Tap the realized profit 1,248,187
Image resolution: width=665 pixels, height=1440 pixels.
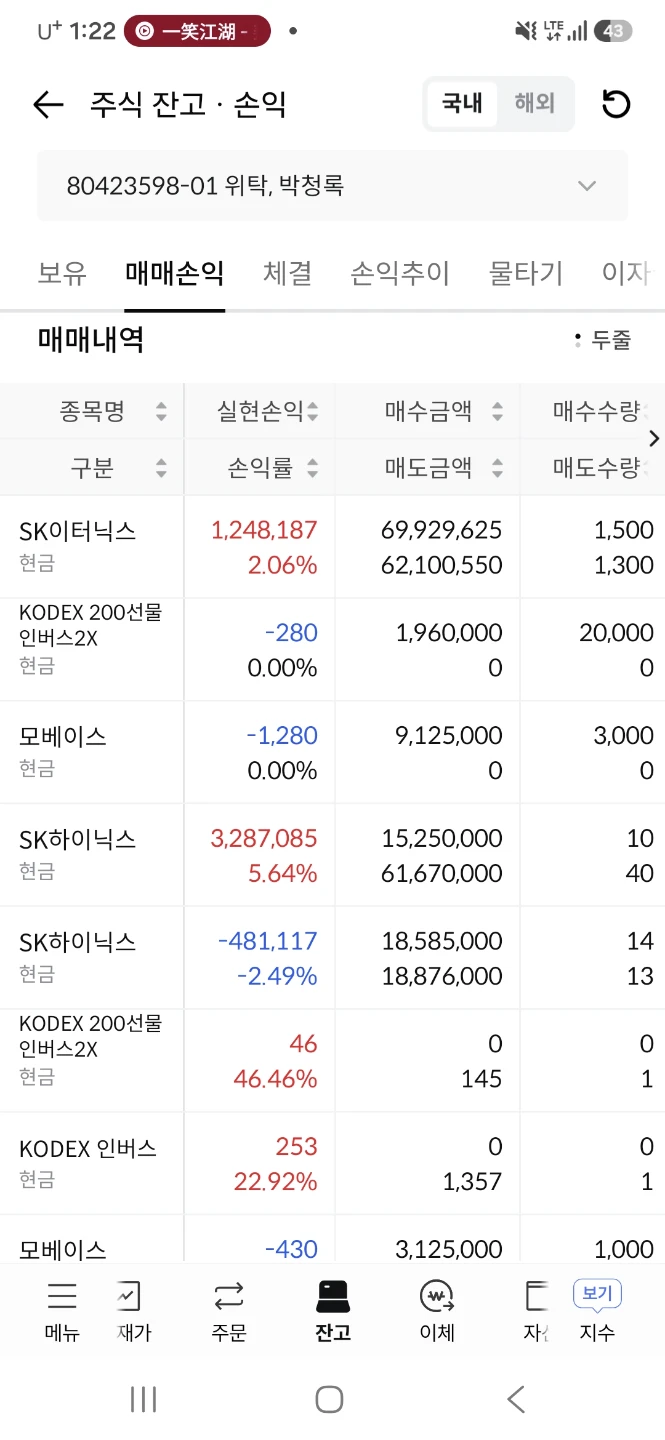264,530
